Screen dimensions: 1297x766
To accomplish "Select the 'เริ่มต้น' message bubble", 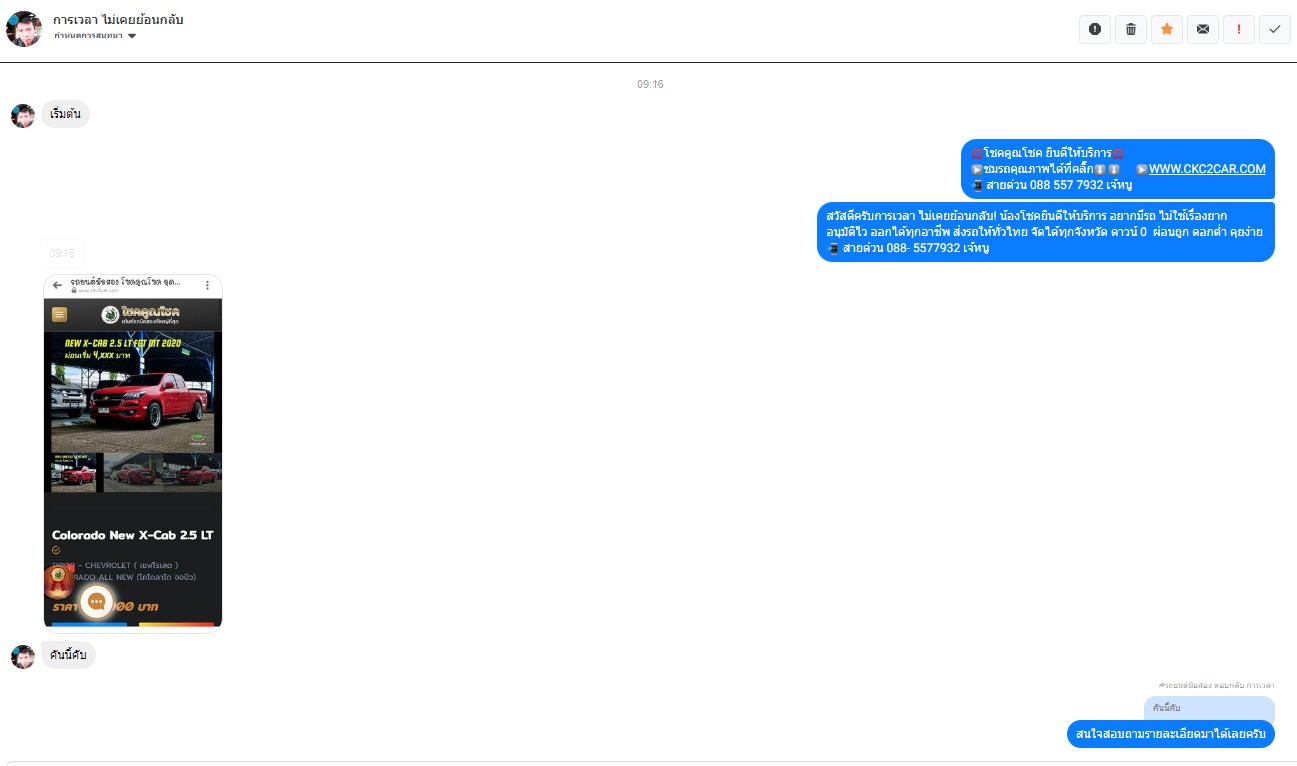I will click(65, 114).
